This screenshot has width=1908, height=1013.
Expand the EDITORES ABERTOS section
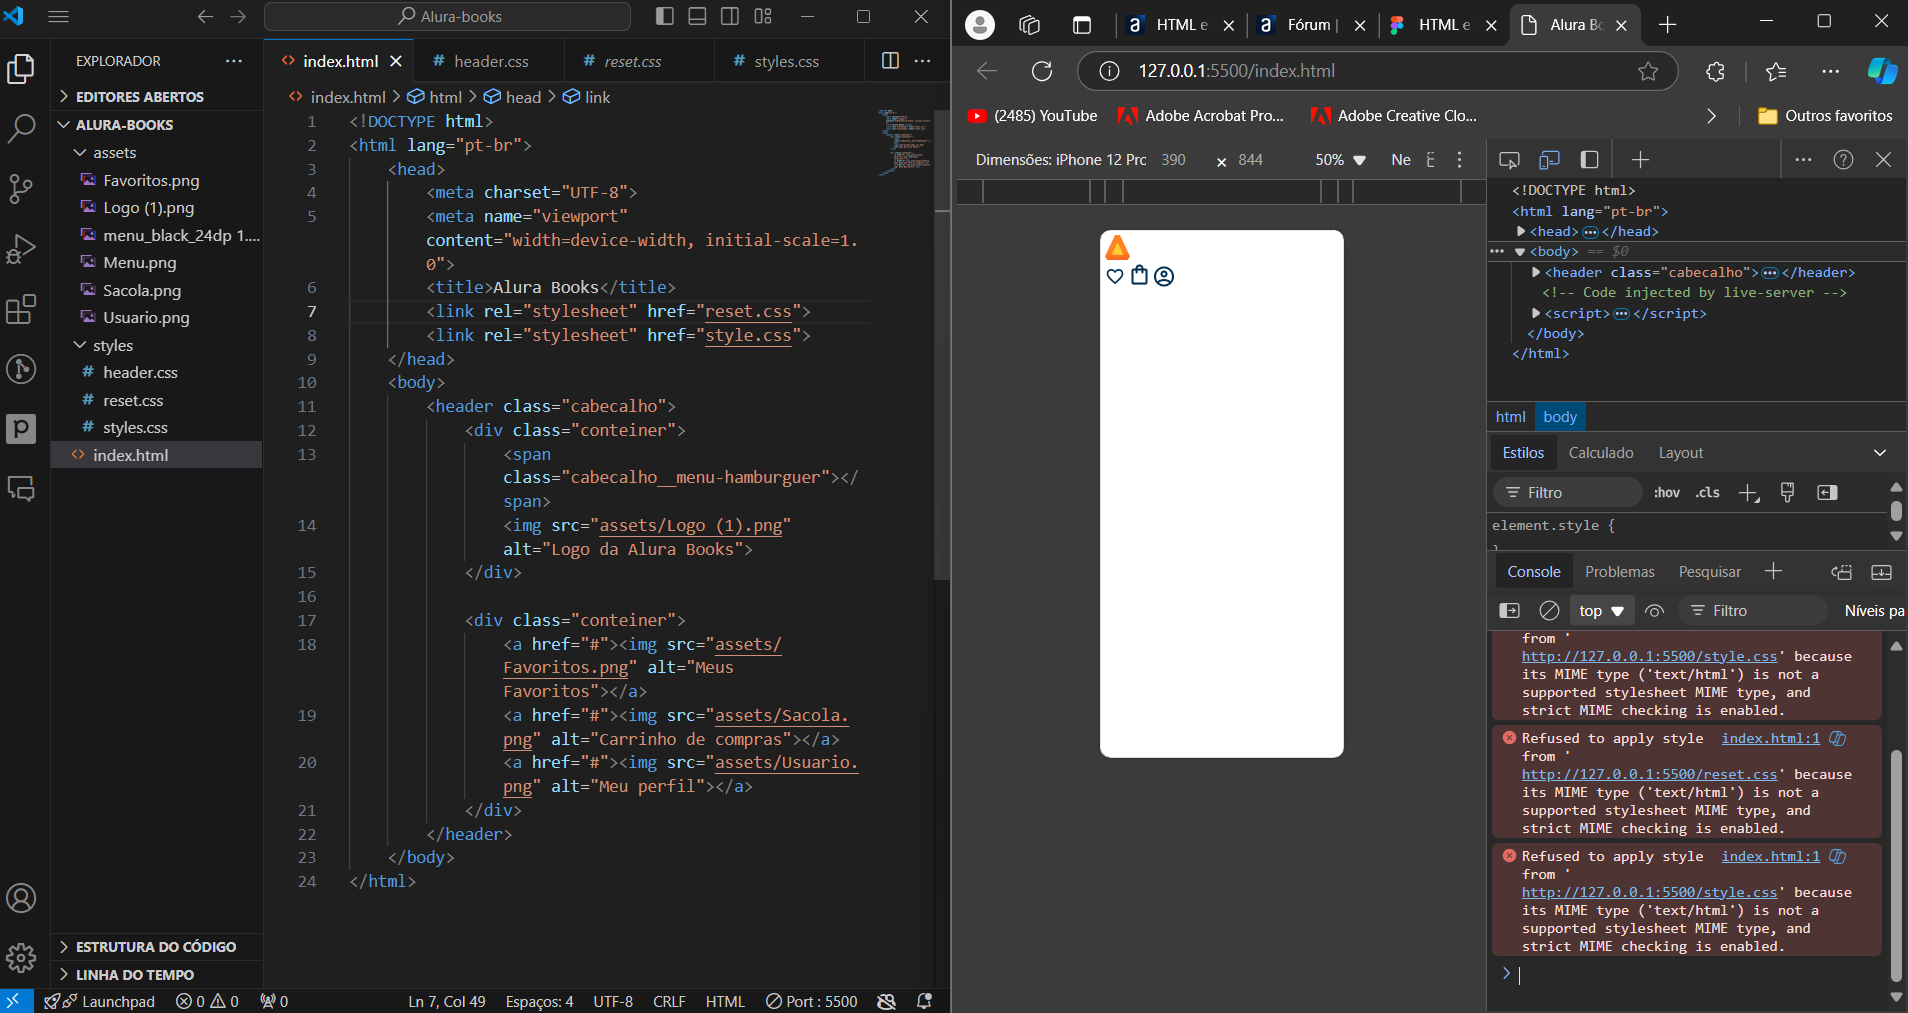139,97
